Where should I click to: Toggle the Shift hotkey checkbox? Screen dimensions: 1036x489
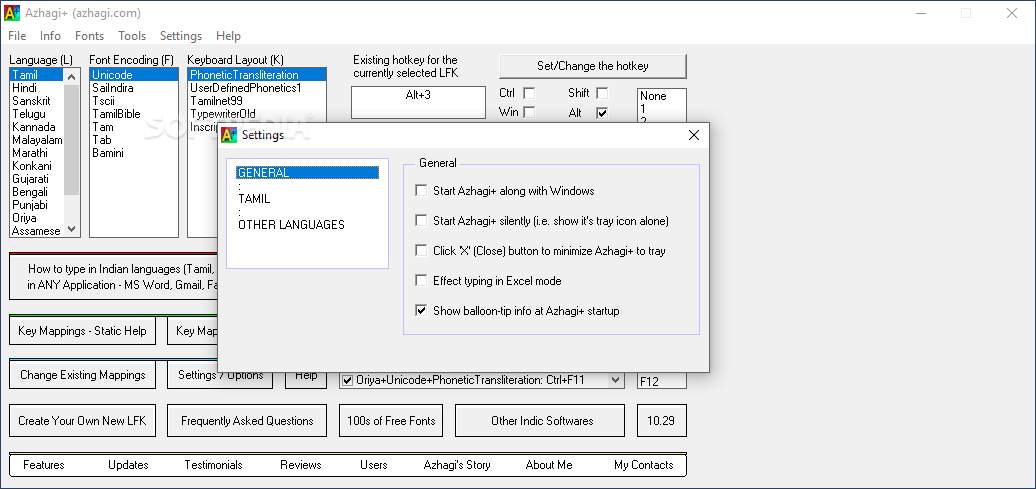pyautogui.click(x=602, y=93)
